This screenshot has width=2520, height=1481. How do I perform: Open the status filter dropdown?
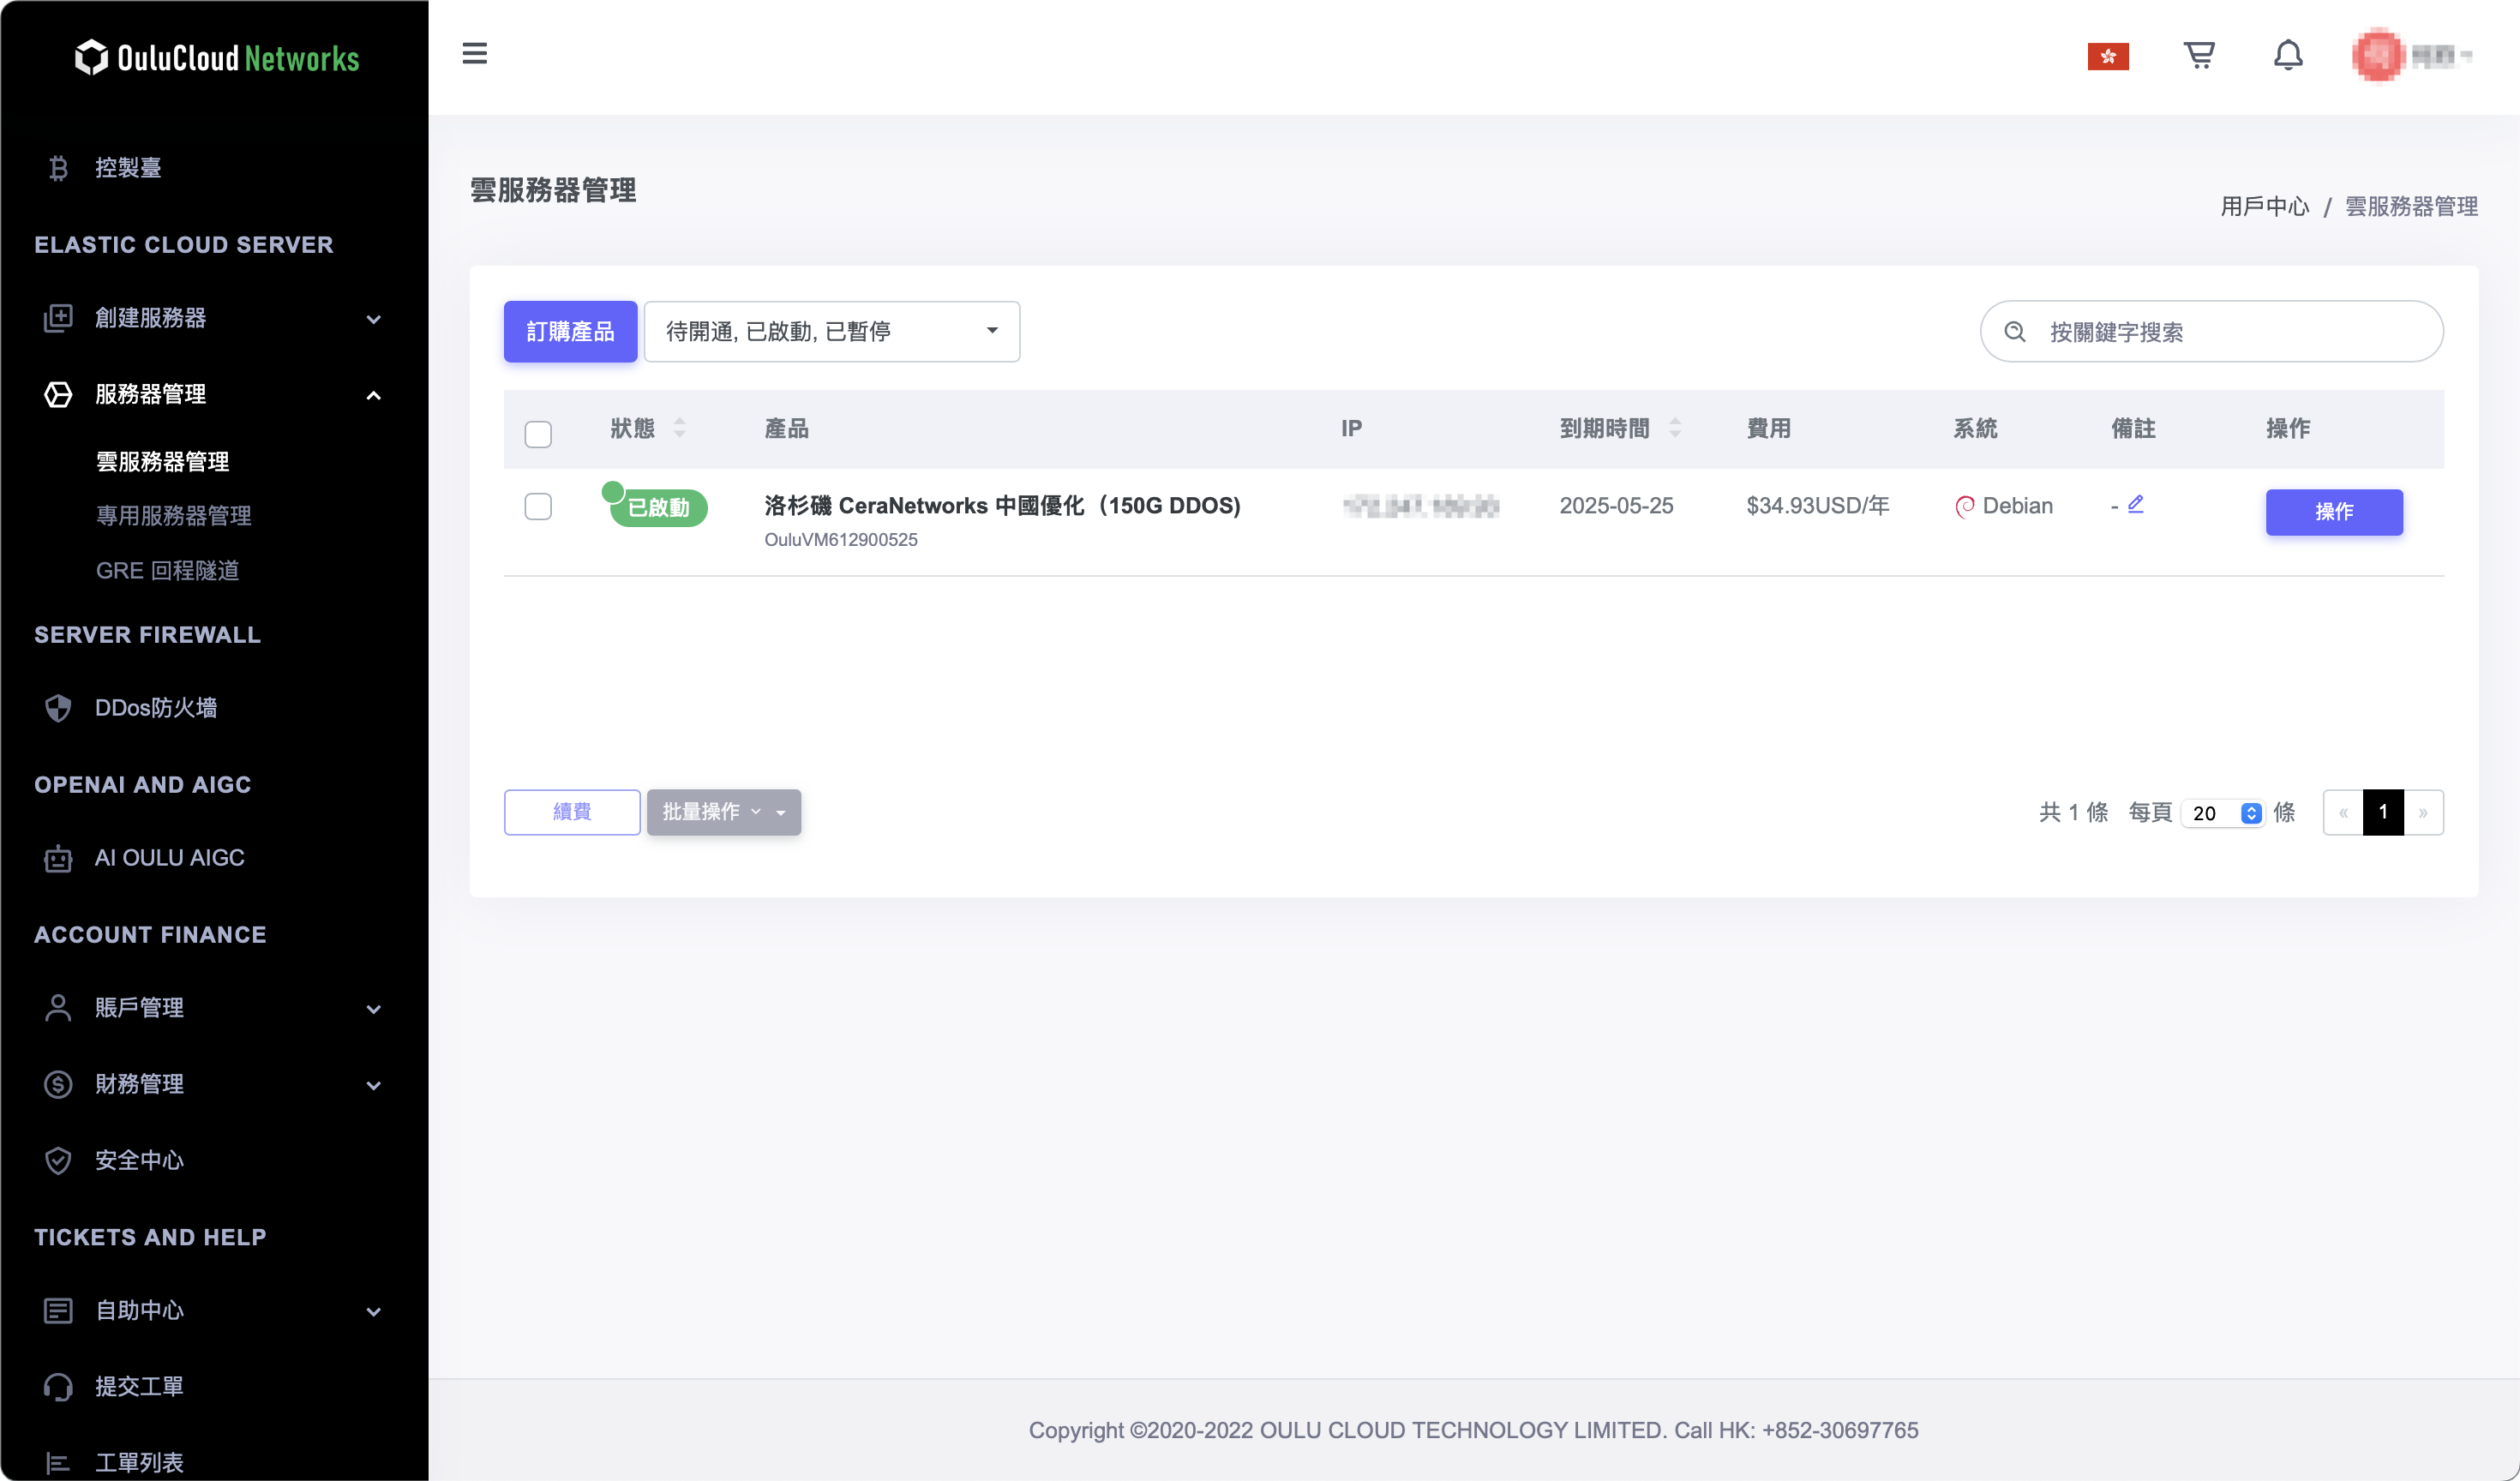(831, 331)
